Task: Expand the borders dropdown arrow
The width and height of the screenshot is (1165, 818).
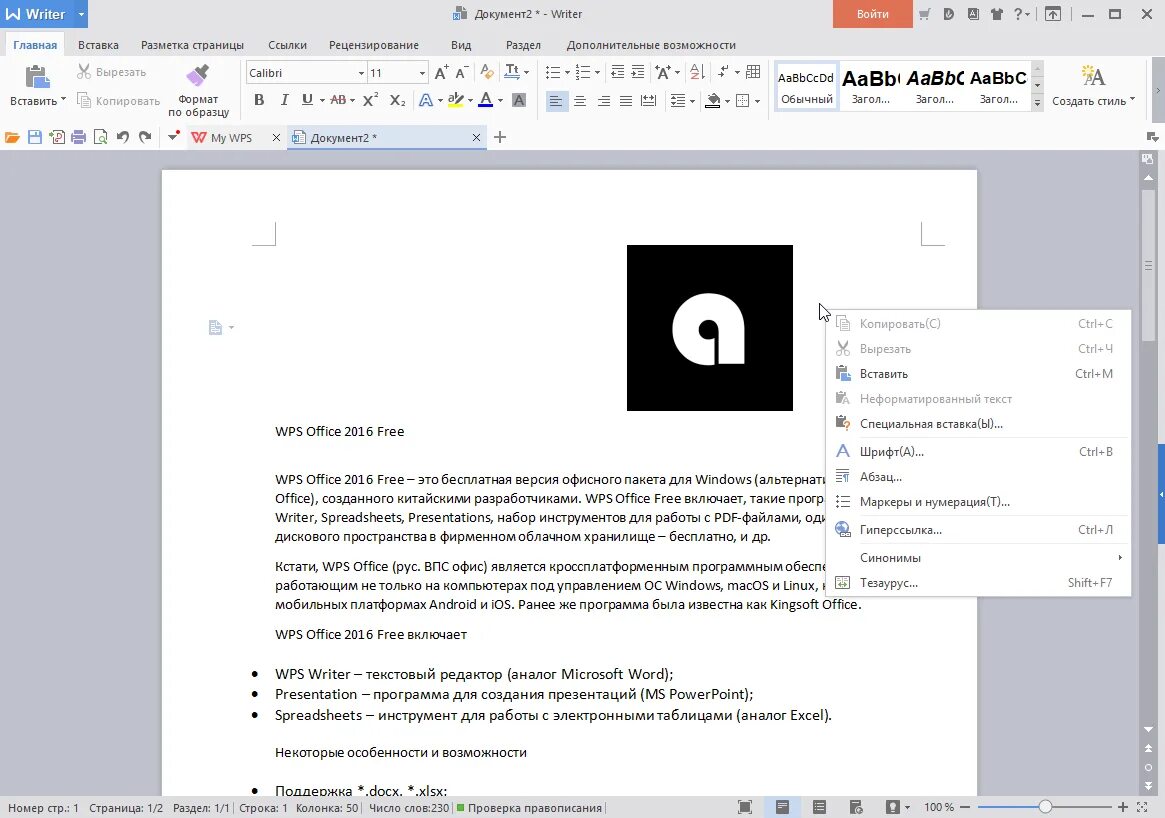Action: (x=756, y=100)
